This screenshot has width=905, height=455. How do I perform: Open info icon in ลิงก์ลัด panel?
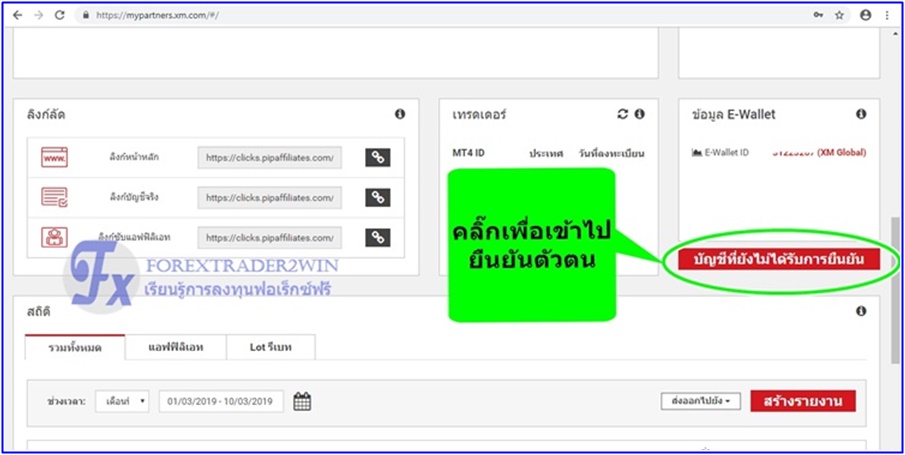pos(400,115)
